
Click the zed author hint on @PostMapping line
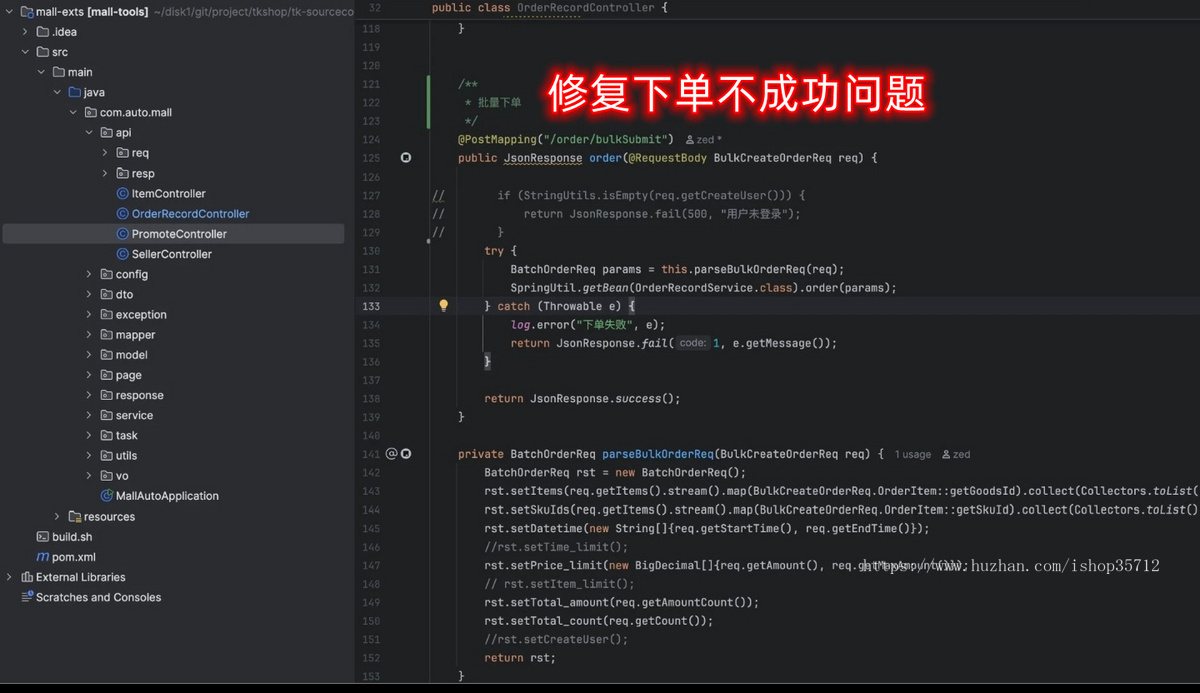point(704,140)
